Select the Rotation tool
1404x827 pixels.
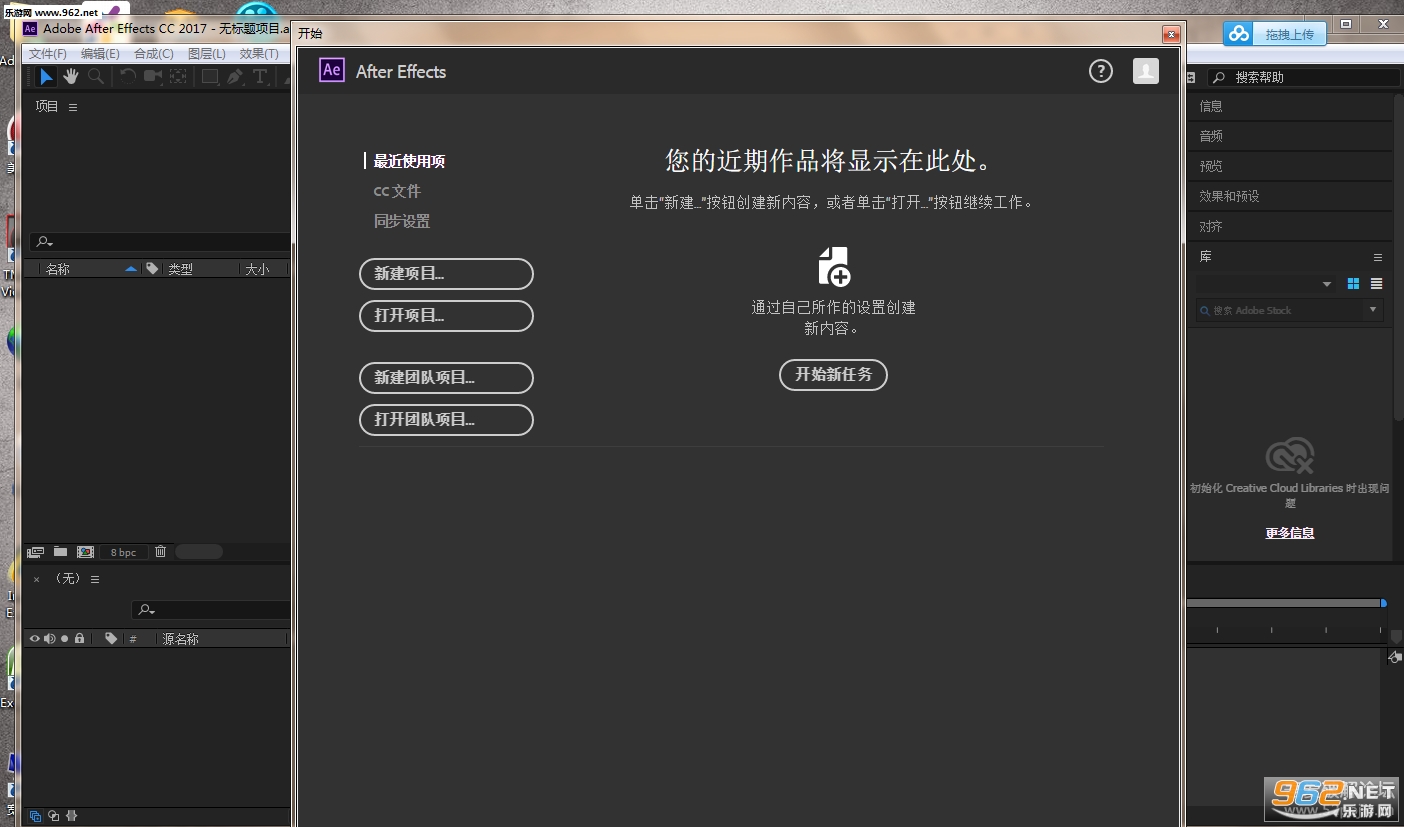tap(129, 77)
